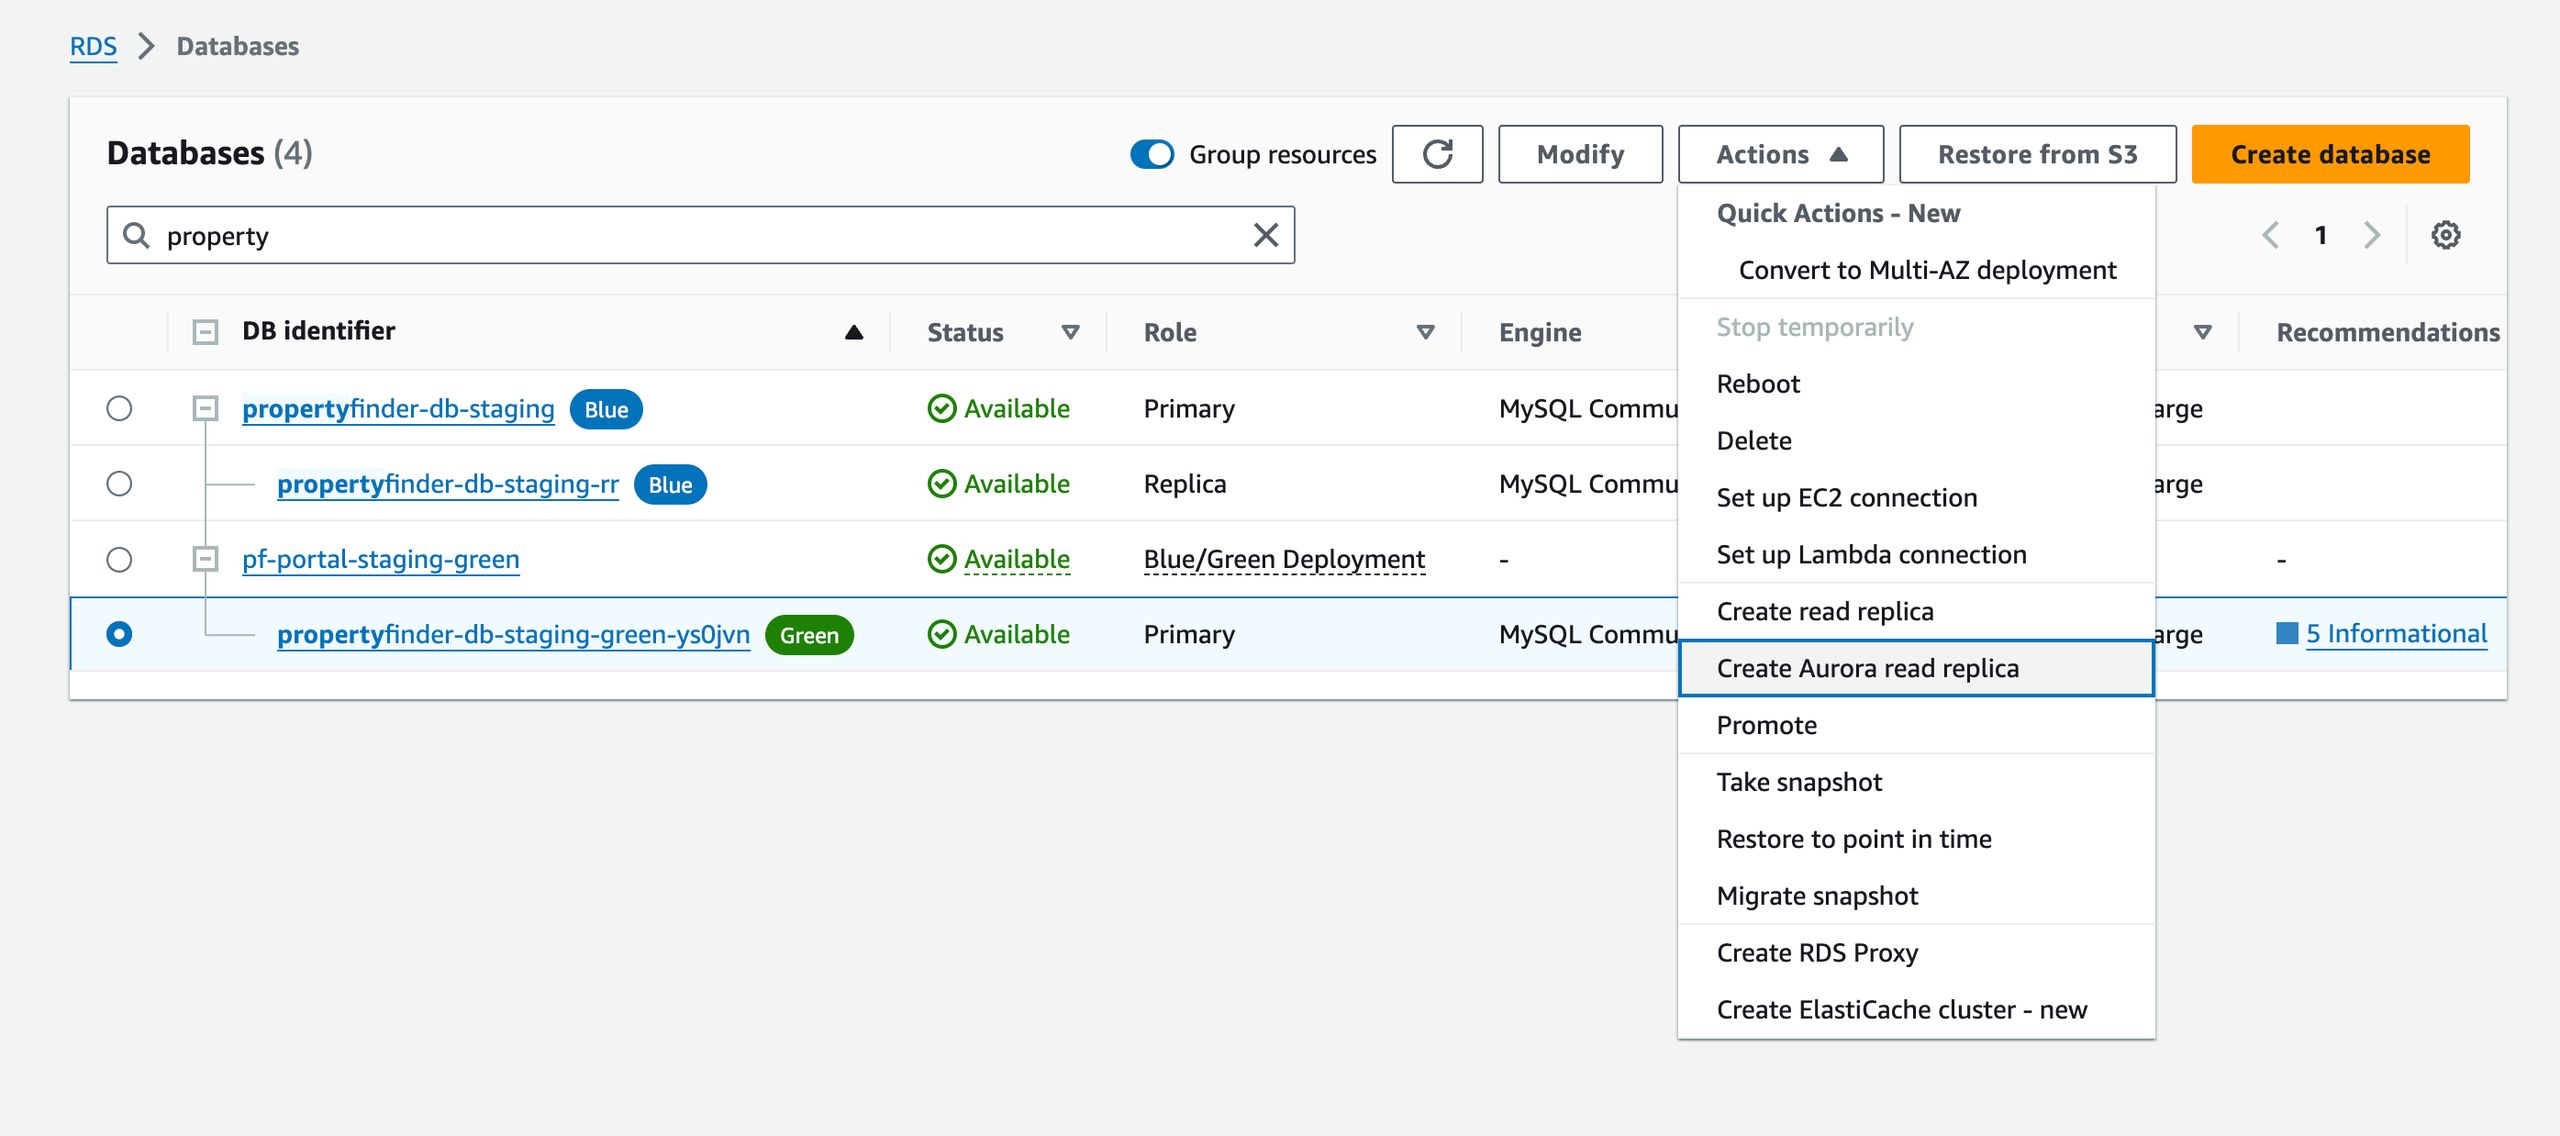Choose Reboot from the Actions menu
Screen dimensions: 2560x1136
pyautogui.click(x=1916, y=384)
